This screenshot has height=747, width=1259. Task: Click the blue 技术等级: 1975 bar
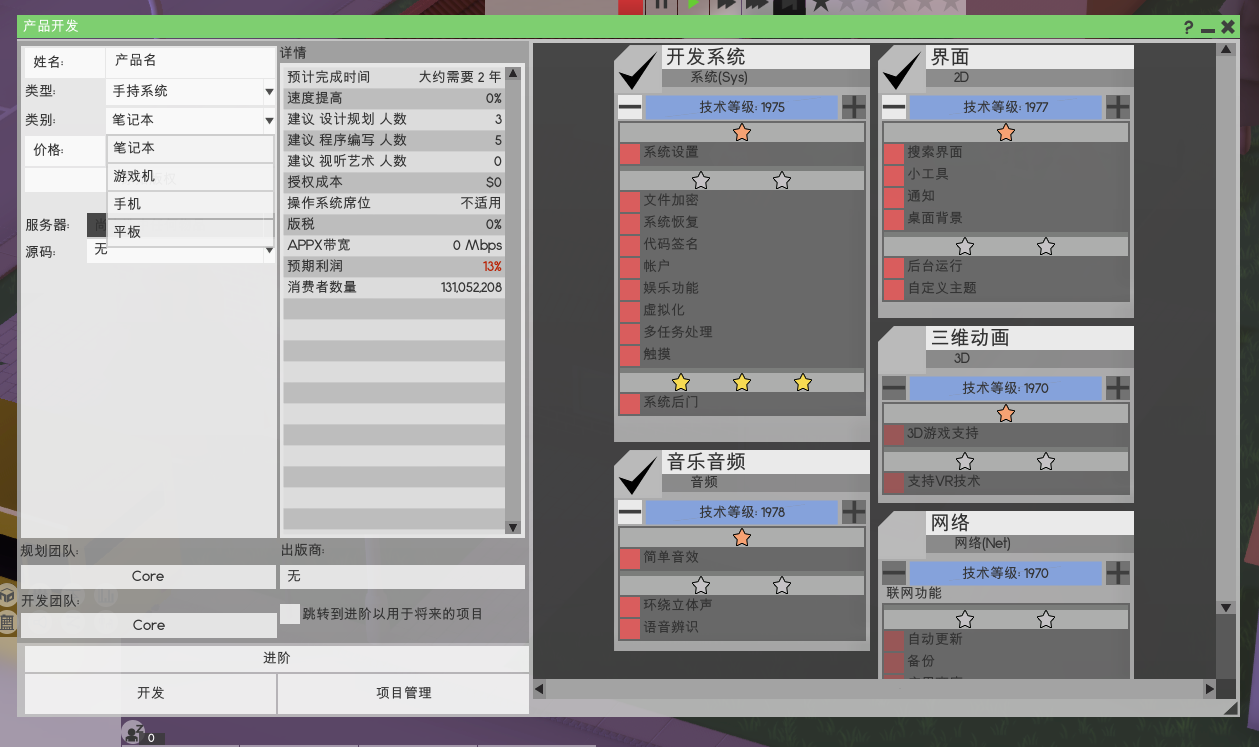741,107
